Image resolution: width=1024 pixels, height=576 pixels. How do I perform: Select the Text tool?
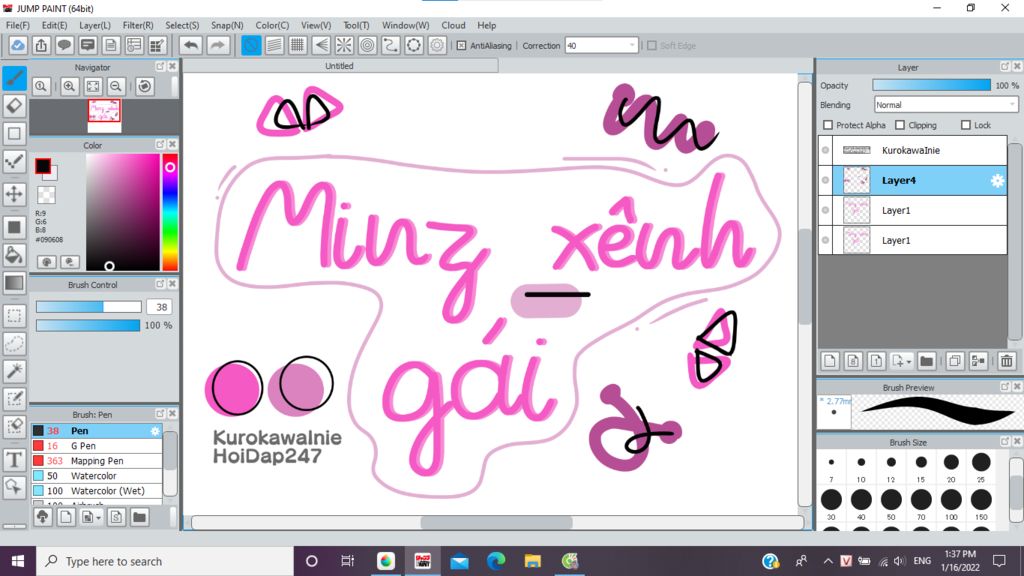[14, 460]
